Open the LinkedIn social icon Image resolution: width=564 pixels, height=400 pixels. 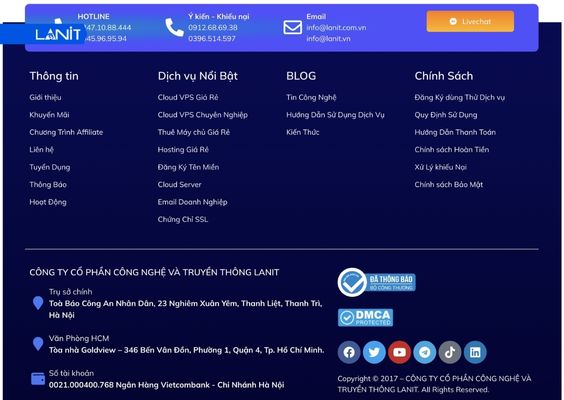[x=475, y=352]
